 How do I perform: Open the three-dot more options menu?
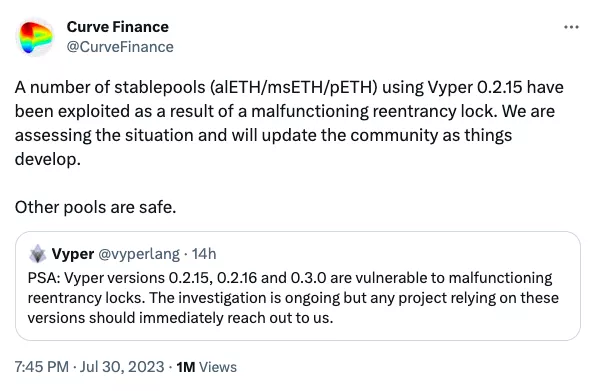pos(571,27)
